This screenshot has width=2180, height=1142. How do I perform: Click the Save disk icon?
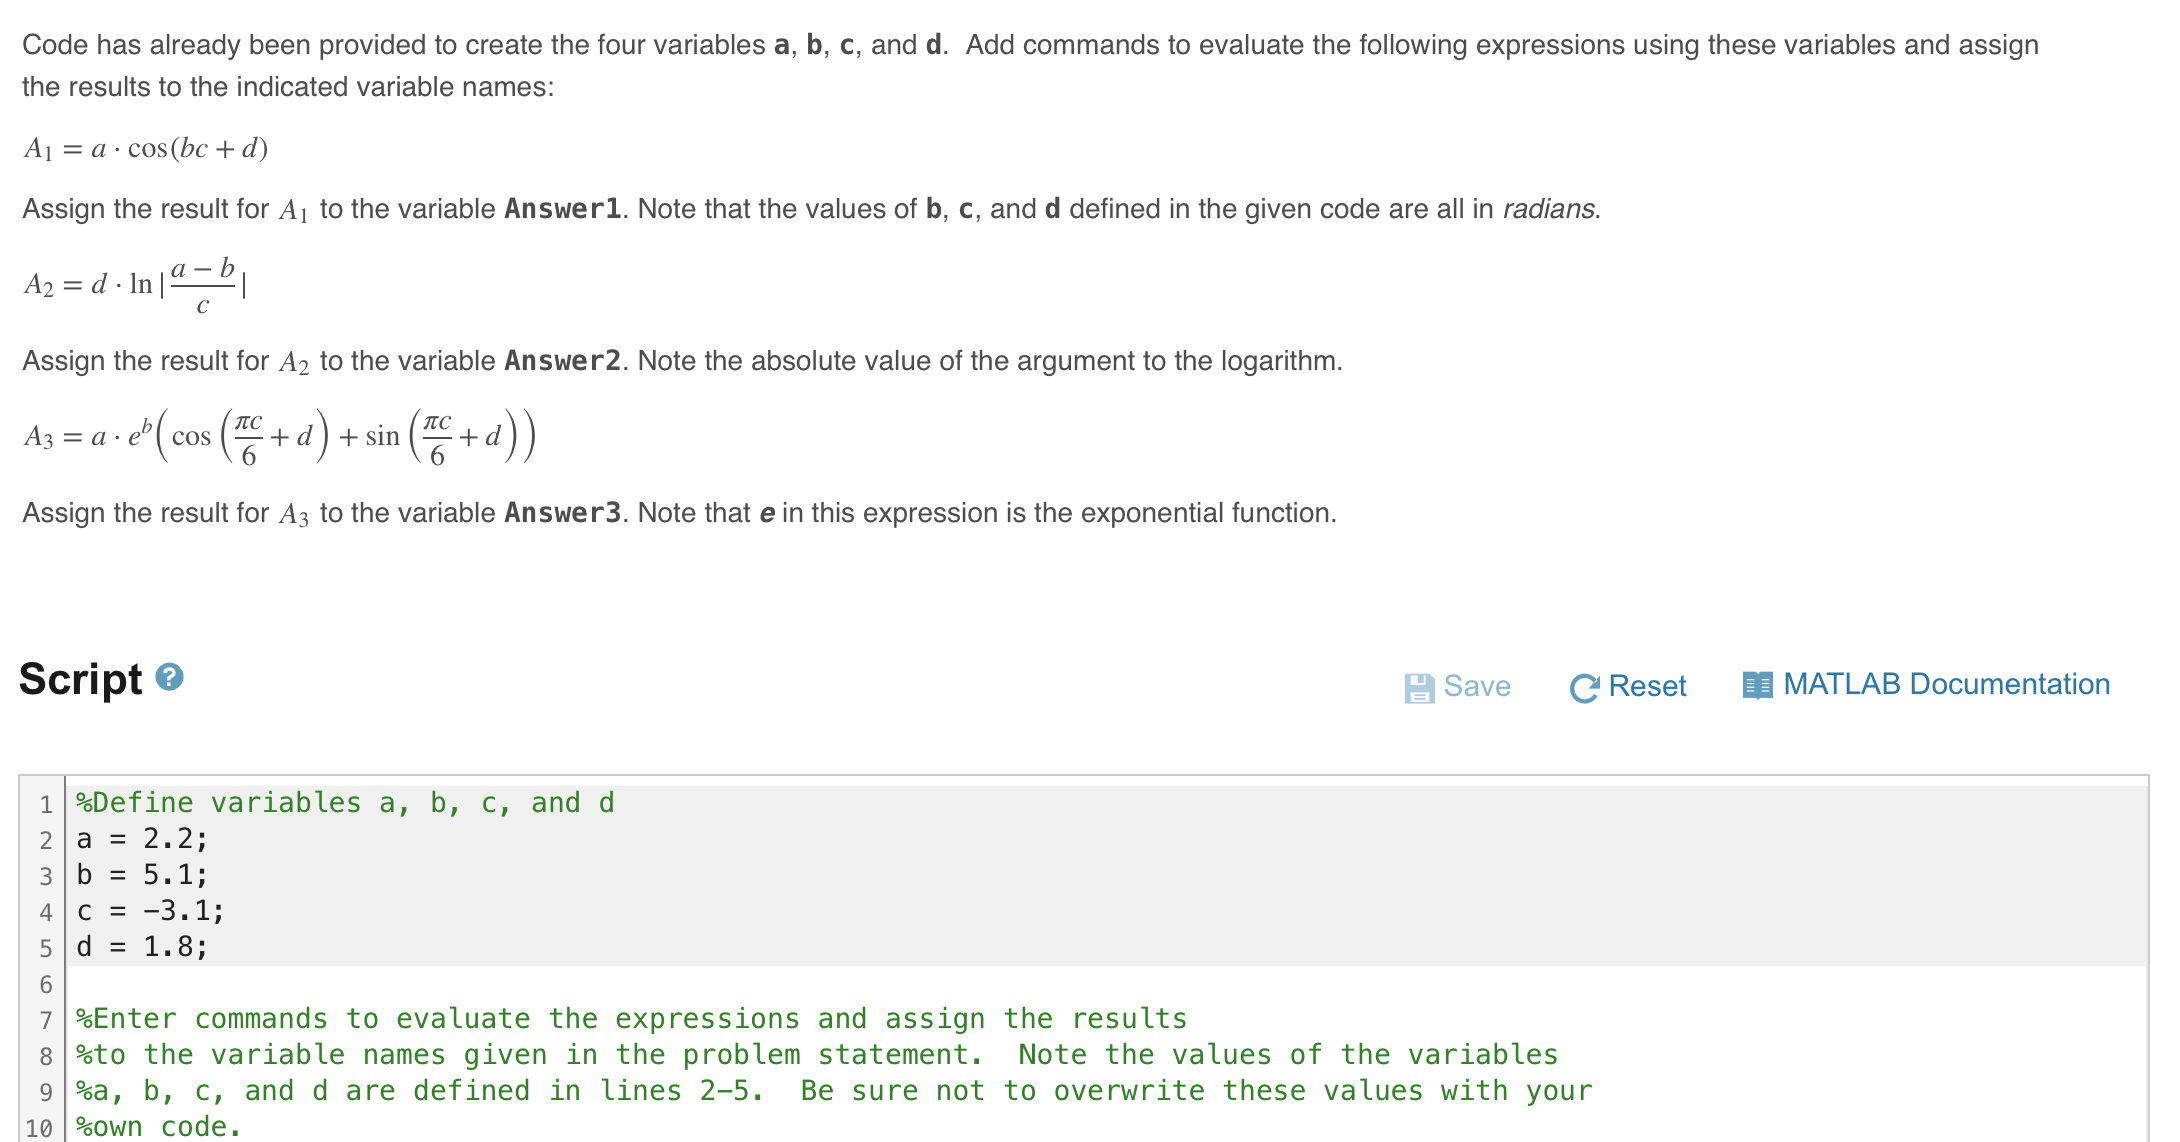(1421, 686)
